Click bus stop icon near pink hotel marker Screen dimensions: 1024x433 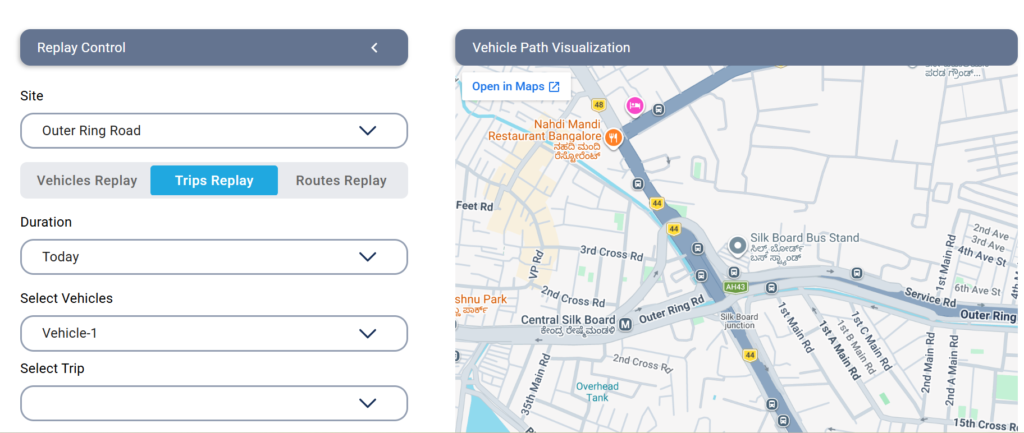tap(659, 110)
